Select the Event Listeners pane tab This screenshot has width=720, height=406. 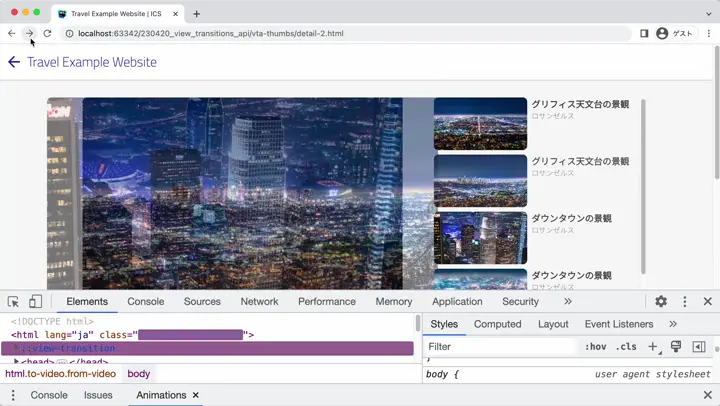point(619,324)
